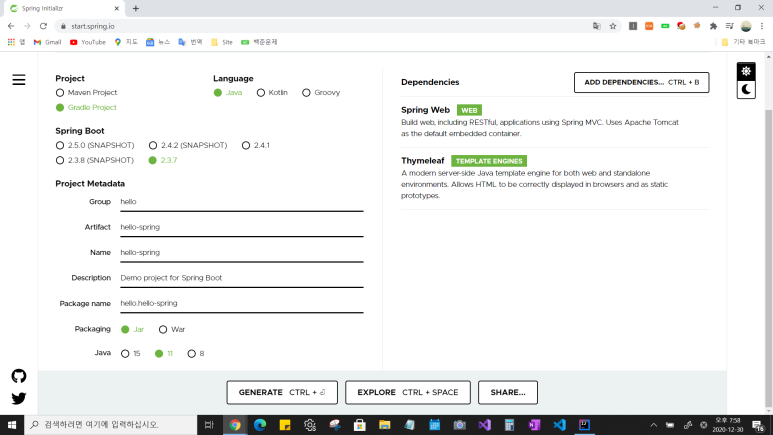Select Spring Boot 2.4.2 (SNAPSHOT)
This screenshot has width=773, height=435.
tap(188, 145)
